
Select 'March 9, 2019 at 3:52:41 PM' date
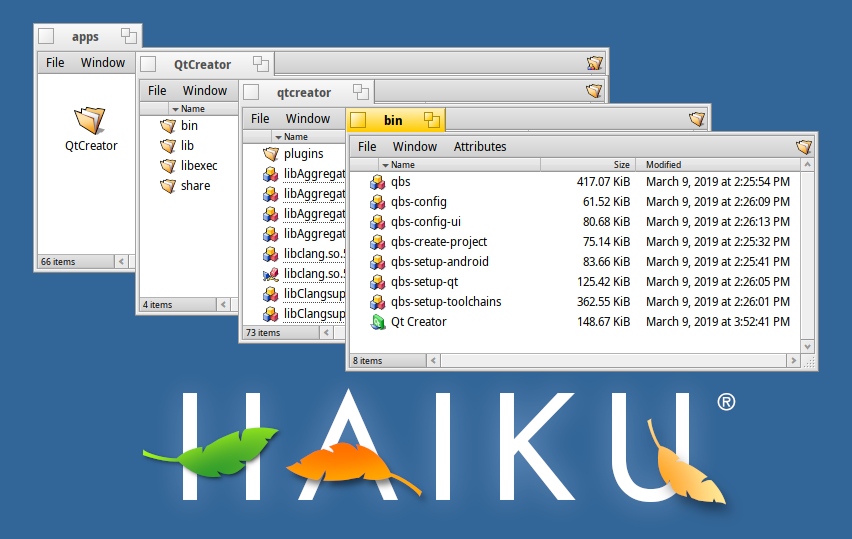[x=718, y=322]
